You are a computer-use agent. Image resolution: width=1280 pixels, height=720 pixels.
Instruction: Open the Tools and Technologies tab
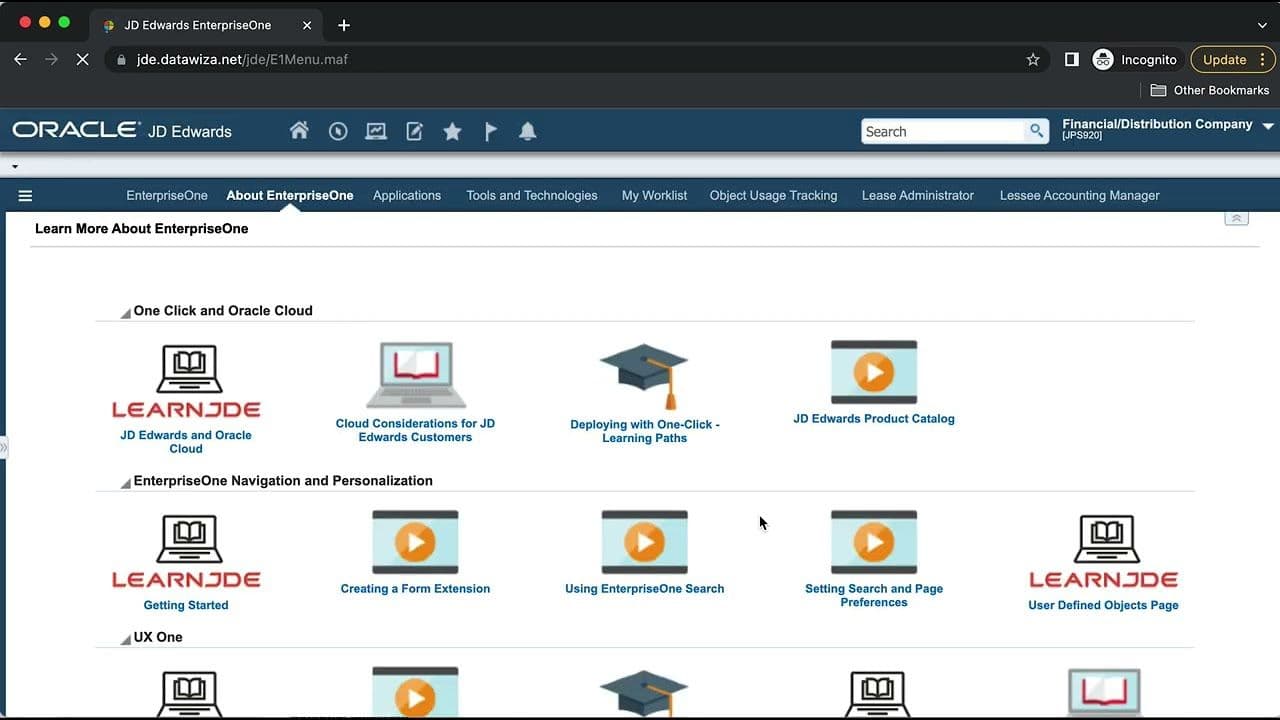pyautogui.click(x=532, y=196)
